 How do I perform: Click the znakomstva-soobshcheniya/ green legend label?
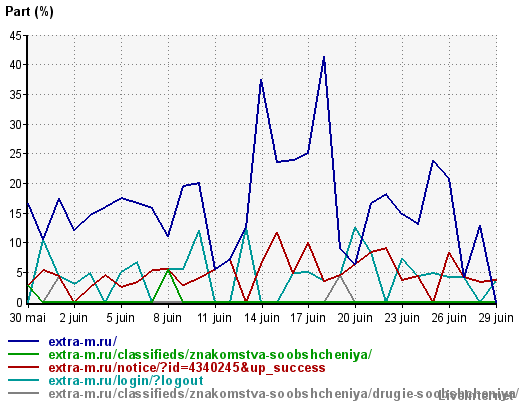[x=210, y=354]
